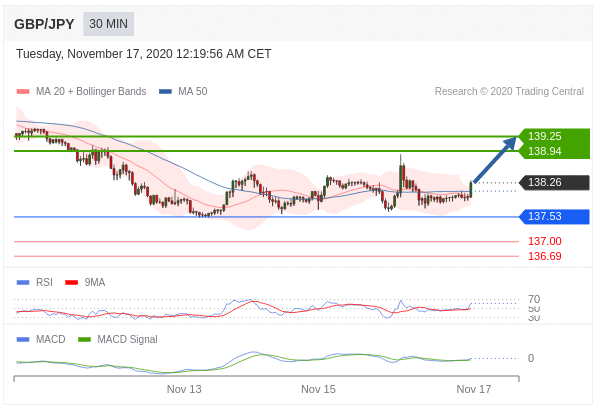Click the GBP/JPY pair title
The width and height of the screenshot is (598, 405).
click(44, 24)
